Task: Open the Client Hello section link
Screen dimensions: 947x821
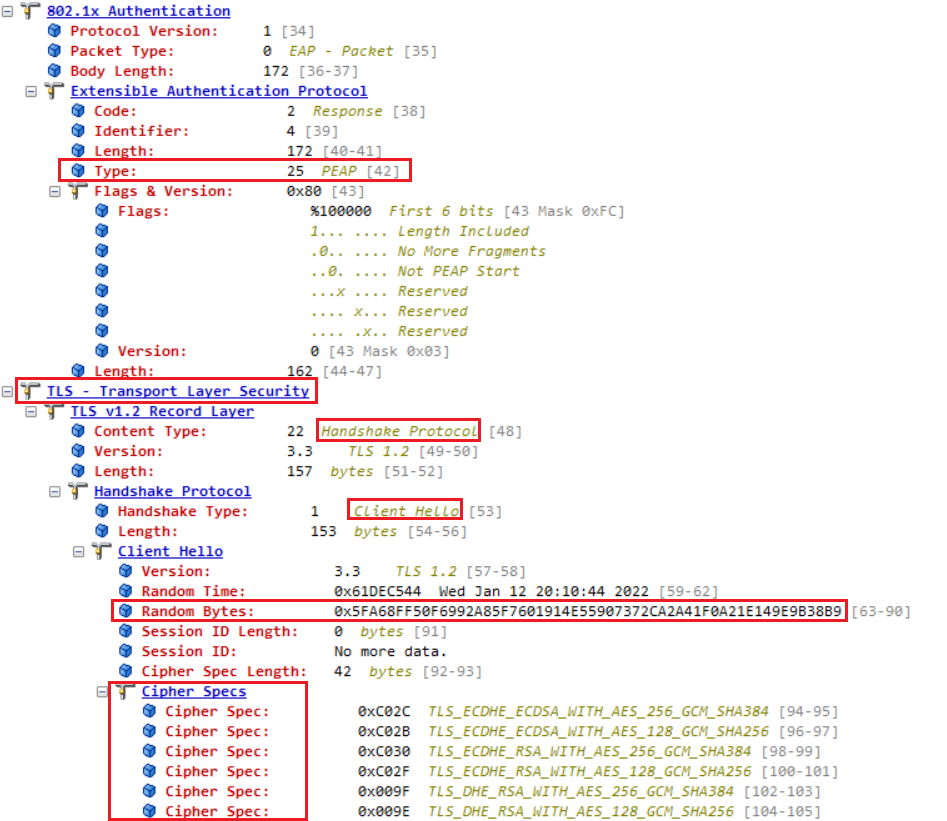Action: [170, 552]
